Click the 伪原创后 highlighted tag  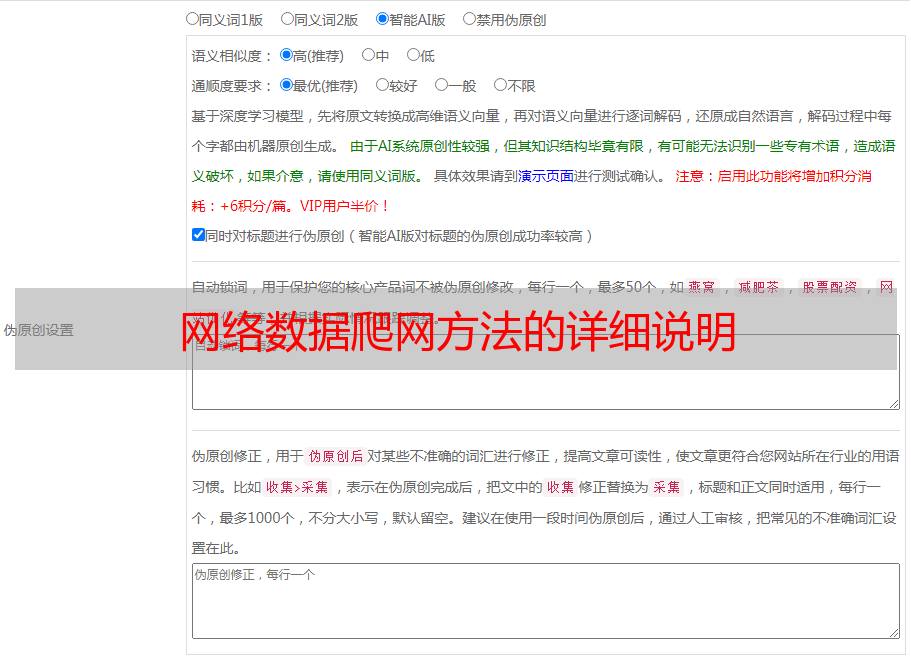point(336,456)
